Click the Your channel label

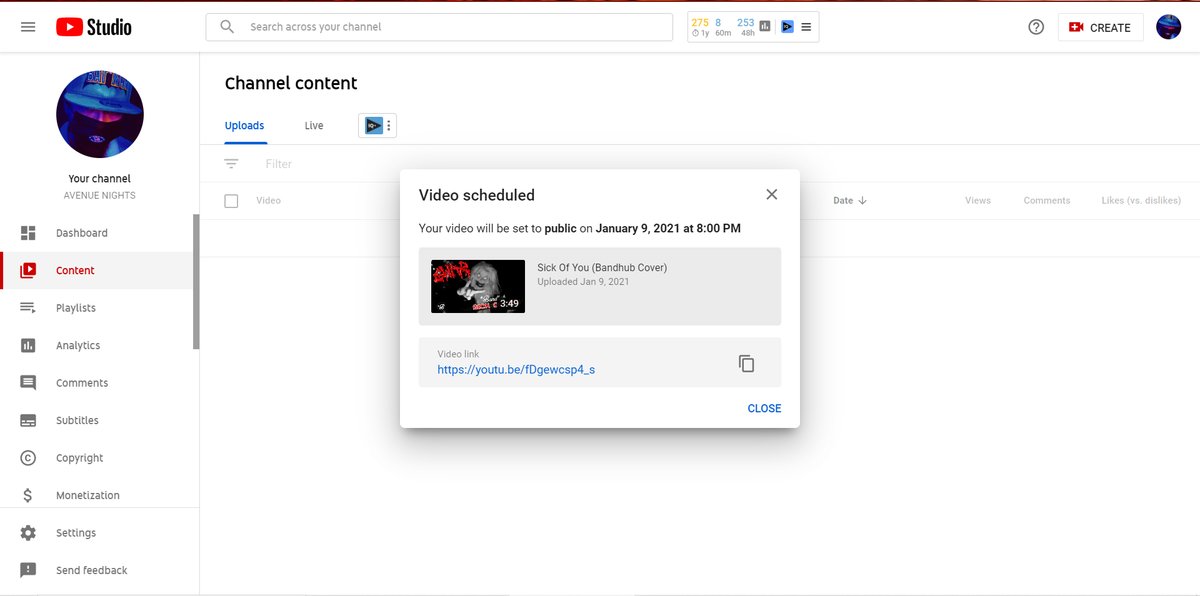(x=100, y=179)
